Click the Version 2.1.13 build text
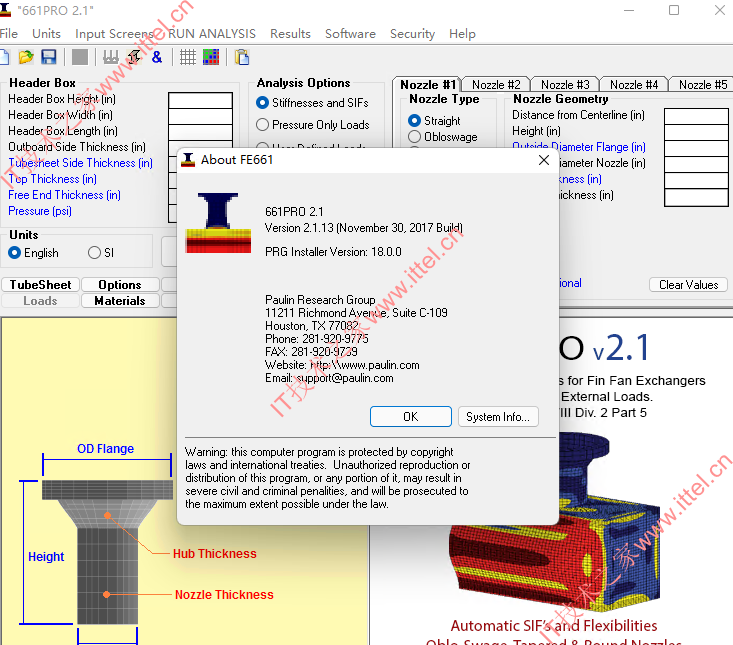Viewport: 733px width, 645px height. [364, 228]
